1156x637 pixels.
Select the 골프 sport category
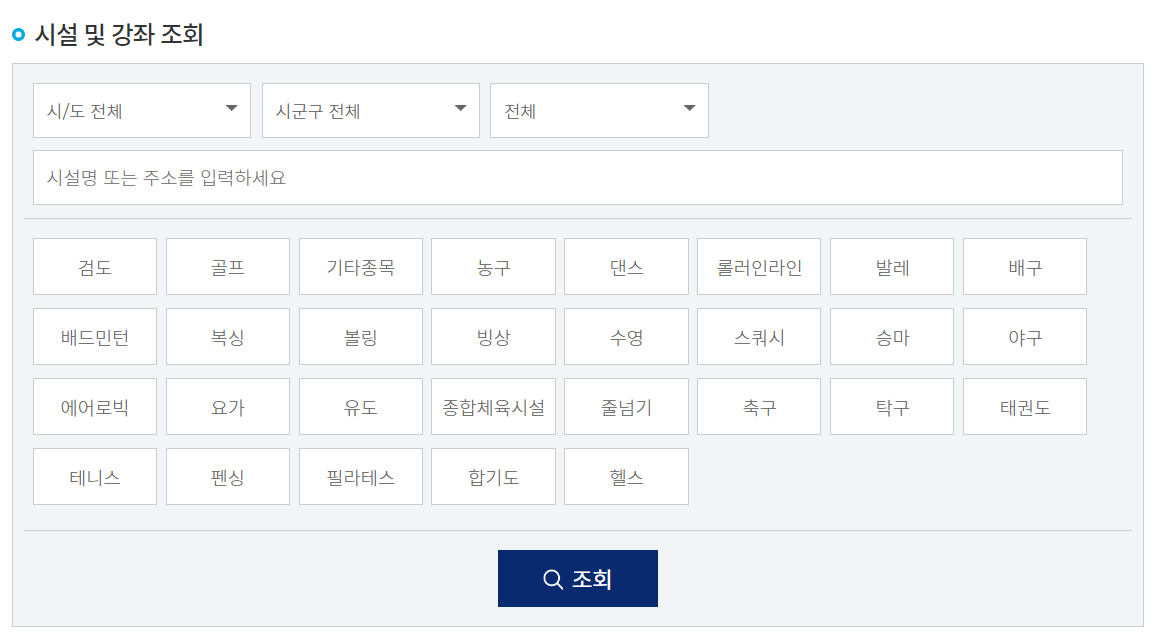click(x=227, y=266)
